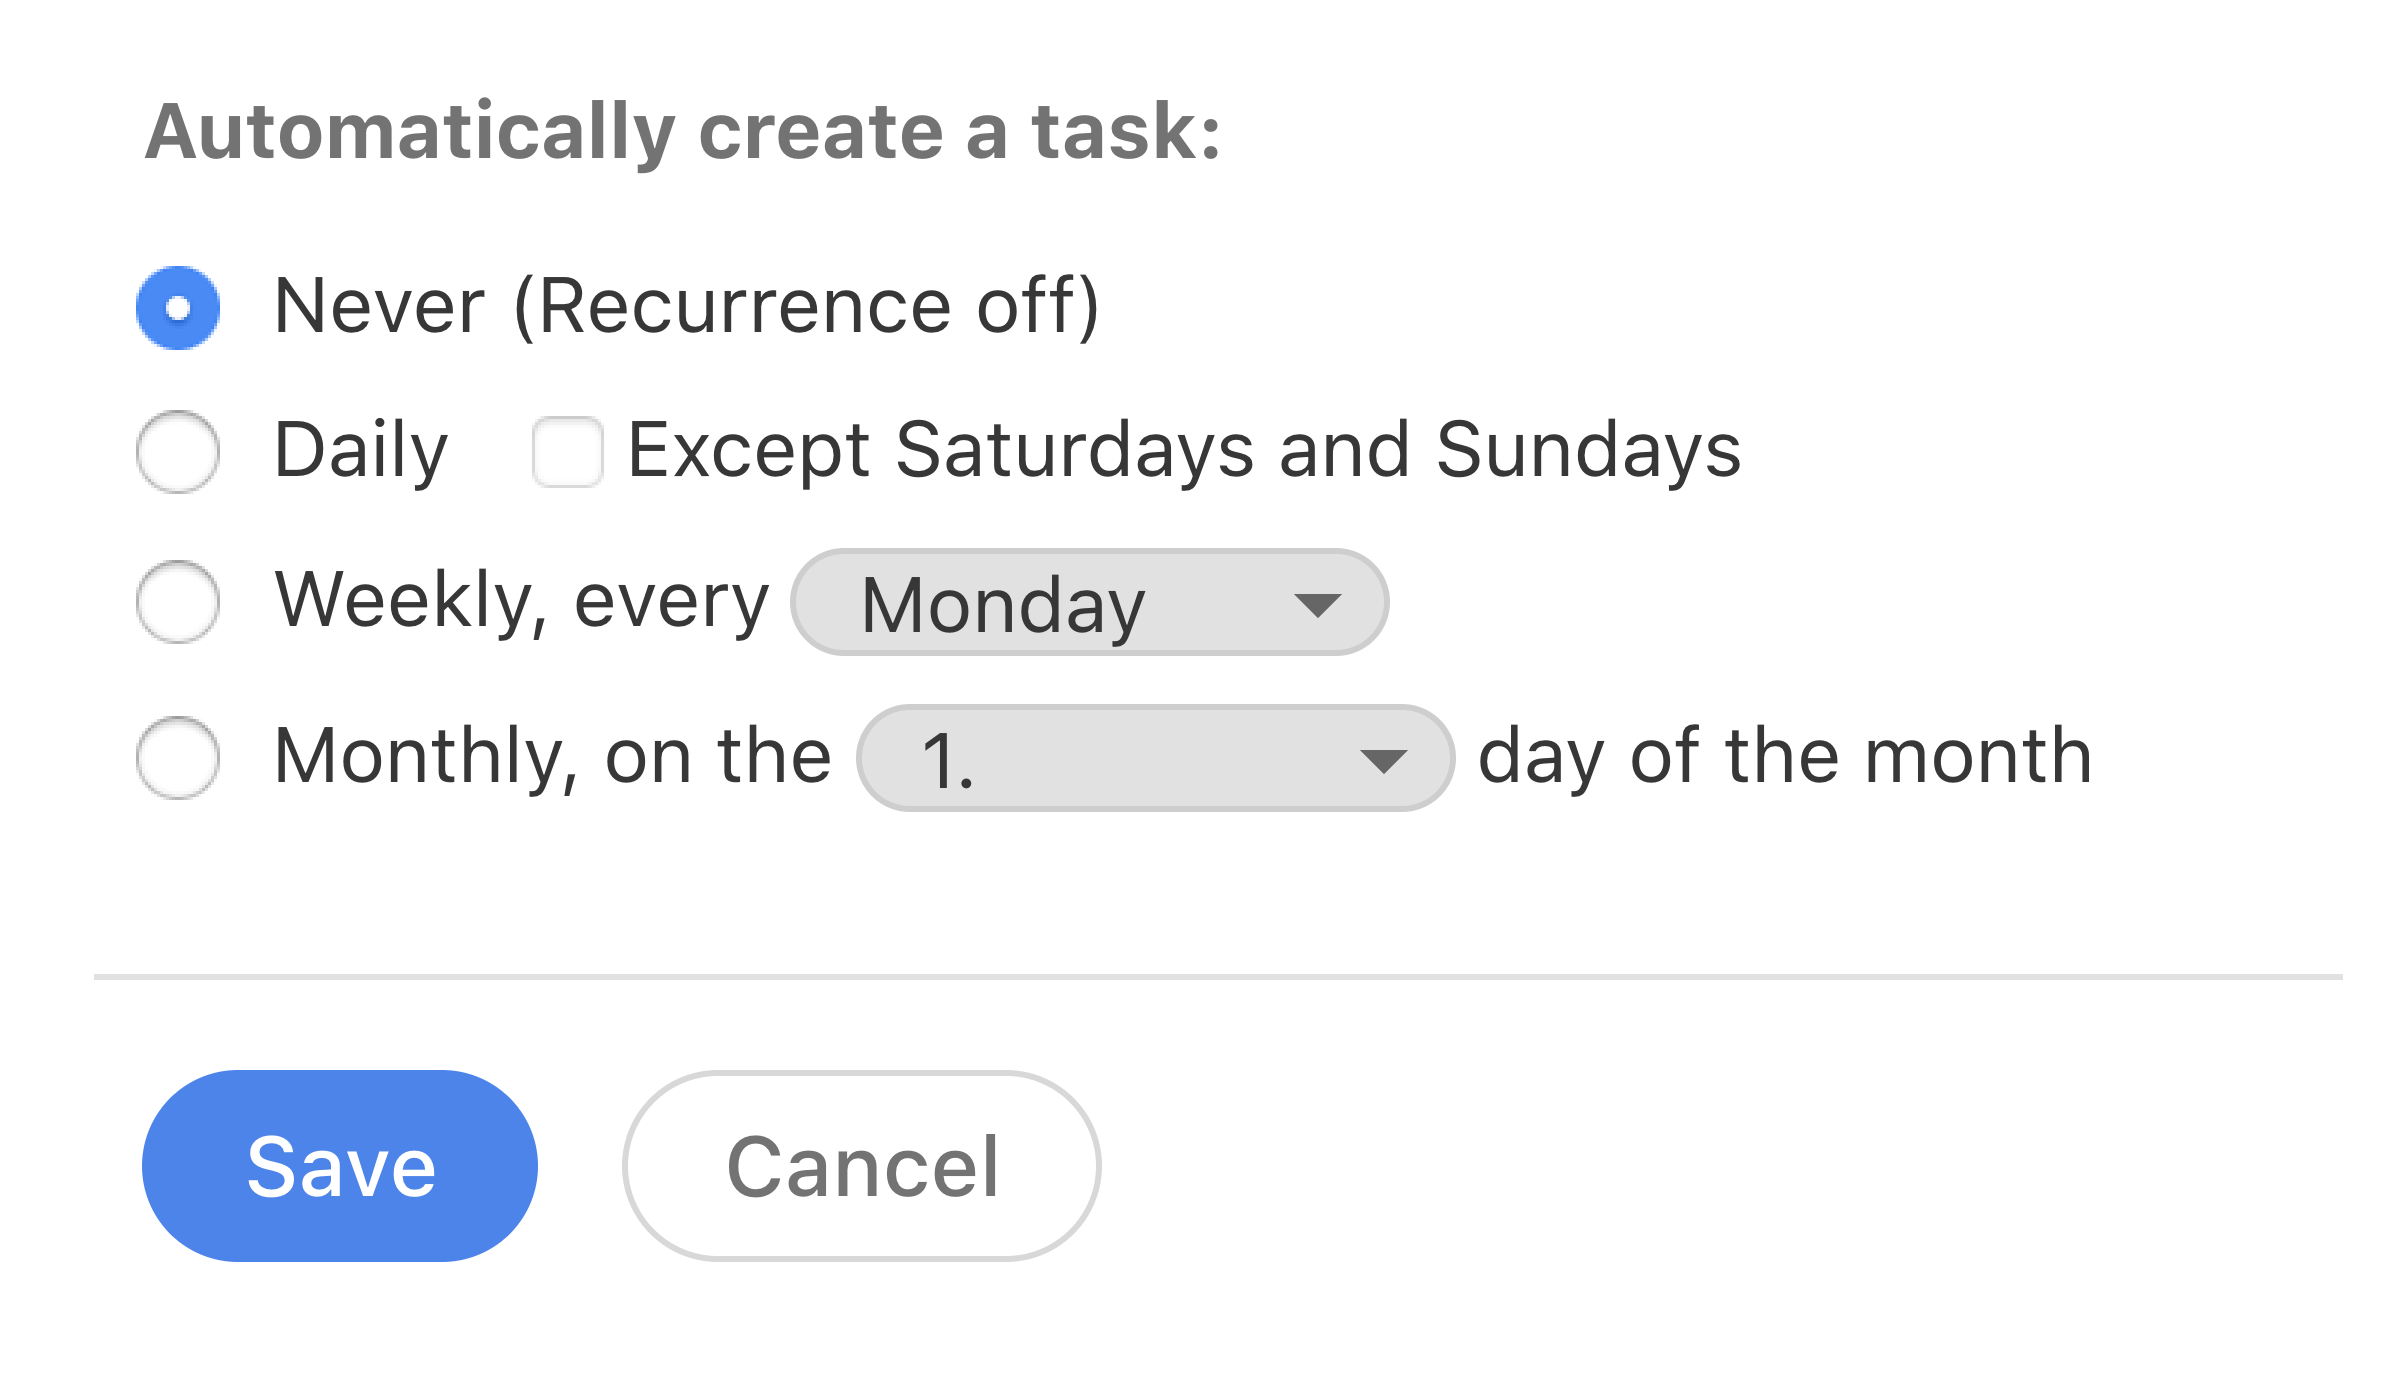The width and height of the screenshot is (2400, 1400).
Task: Save the recurrence settings
Action: pos(340,1166)
